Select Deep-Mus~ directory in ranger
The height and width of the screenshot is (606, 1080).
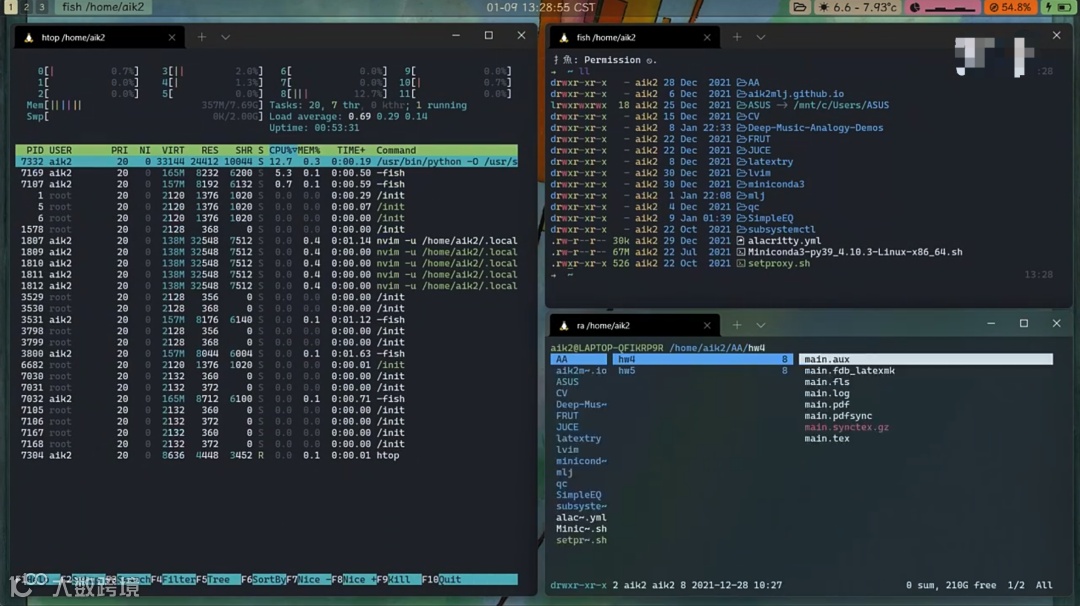click(581, 405)
